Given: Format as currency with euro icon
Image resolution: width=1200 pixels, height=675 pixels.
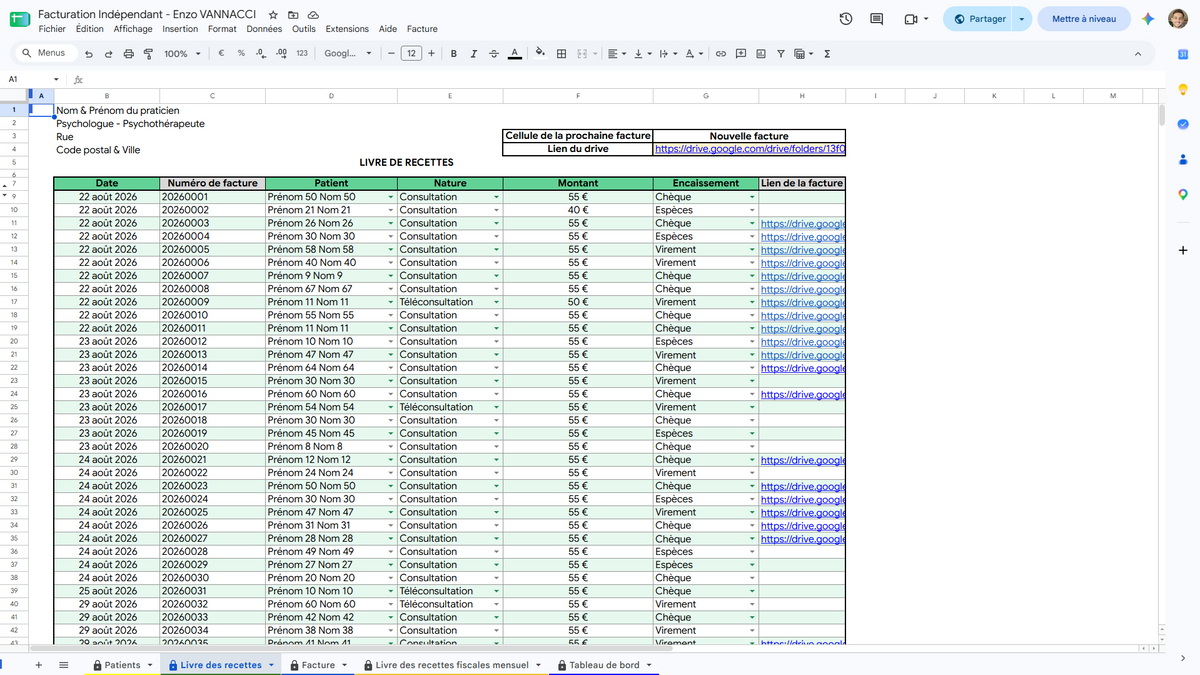Looking at the screenshot, I should pos(221,54).
